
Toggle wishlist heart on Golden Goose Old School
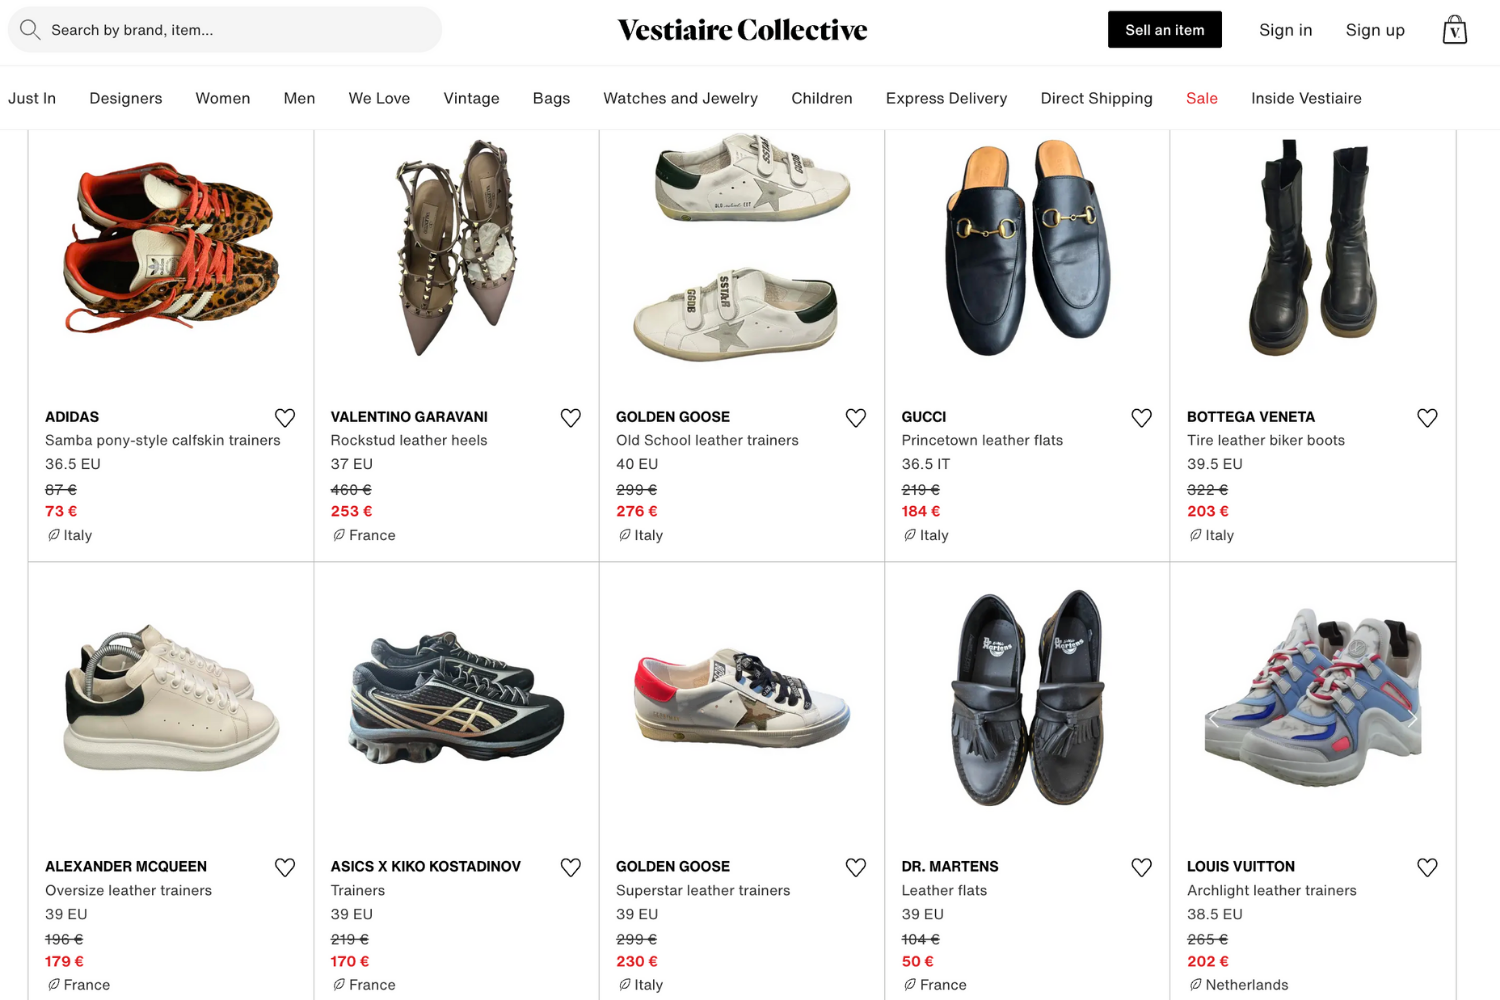(x=855, y=417)
